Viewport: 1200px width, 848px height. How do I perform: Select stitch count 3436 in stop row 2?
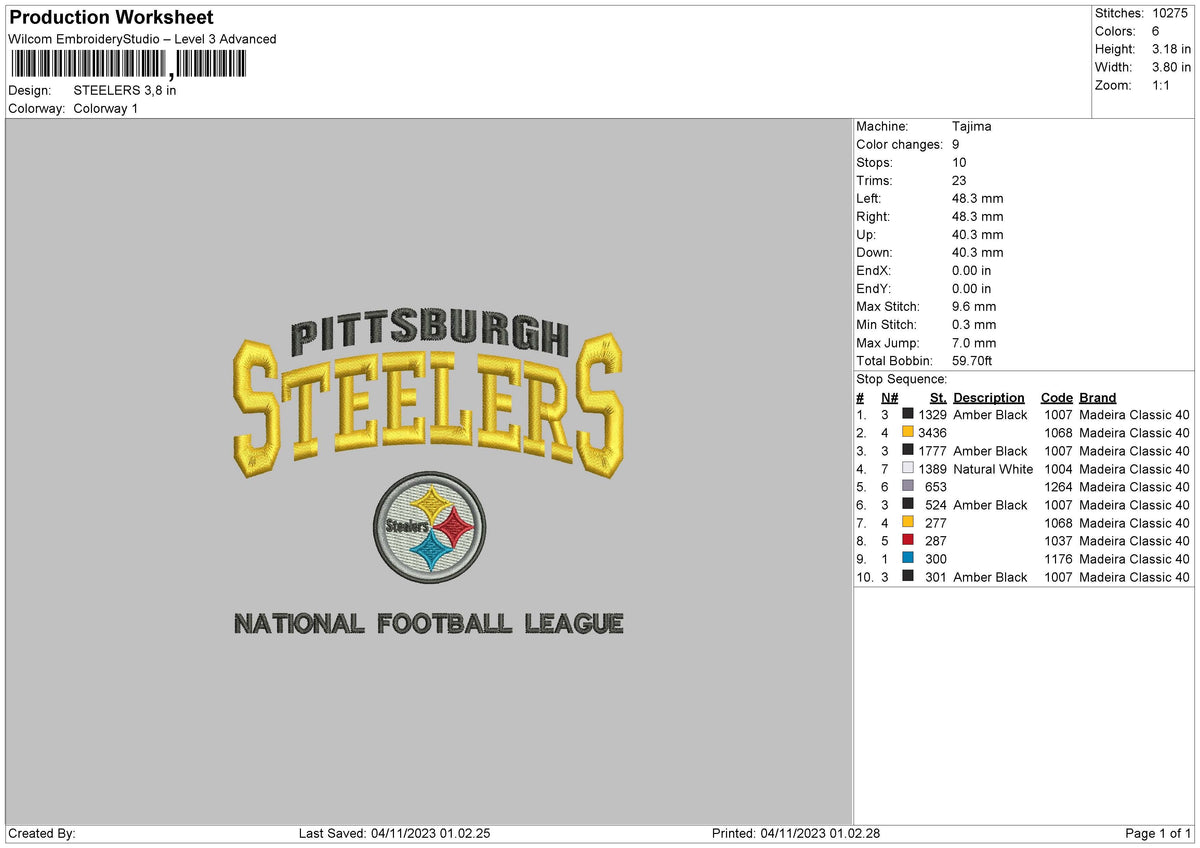(x=932, y=432)
